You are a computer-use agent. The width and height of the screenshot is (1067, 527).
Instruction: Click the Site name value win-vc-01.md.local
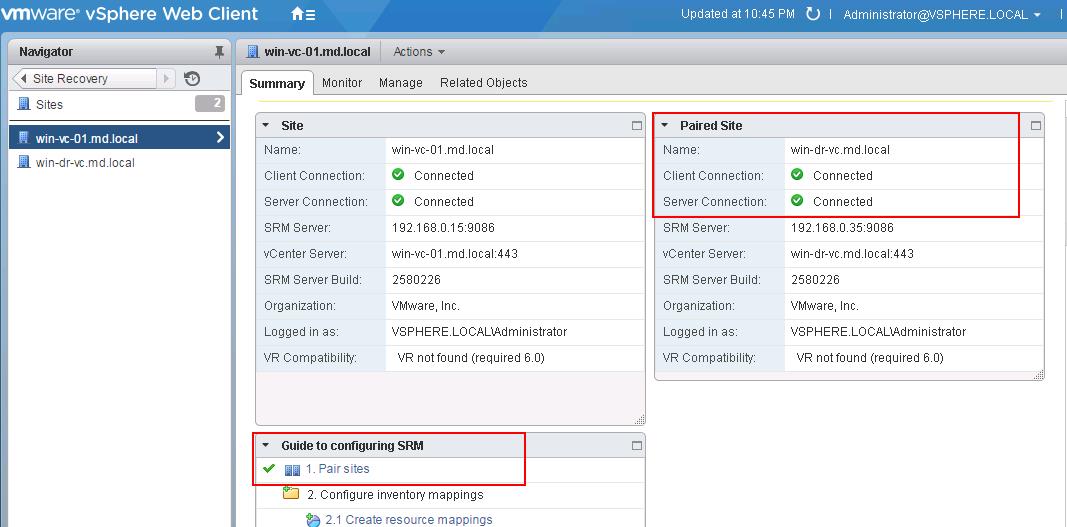443,149
